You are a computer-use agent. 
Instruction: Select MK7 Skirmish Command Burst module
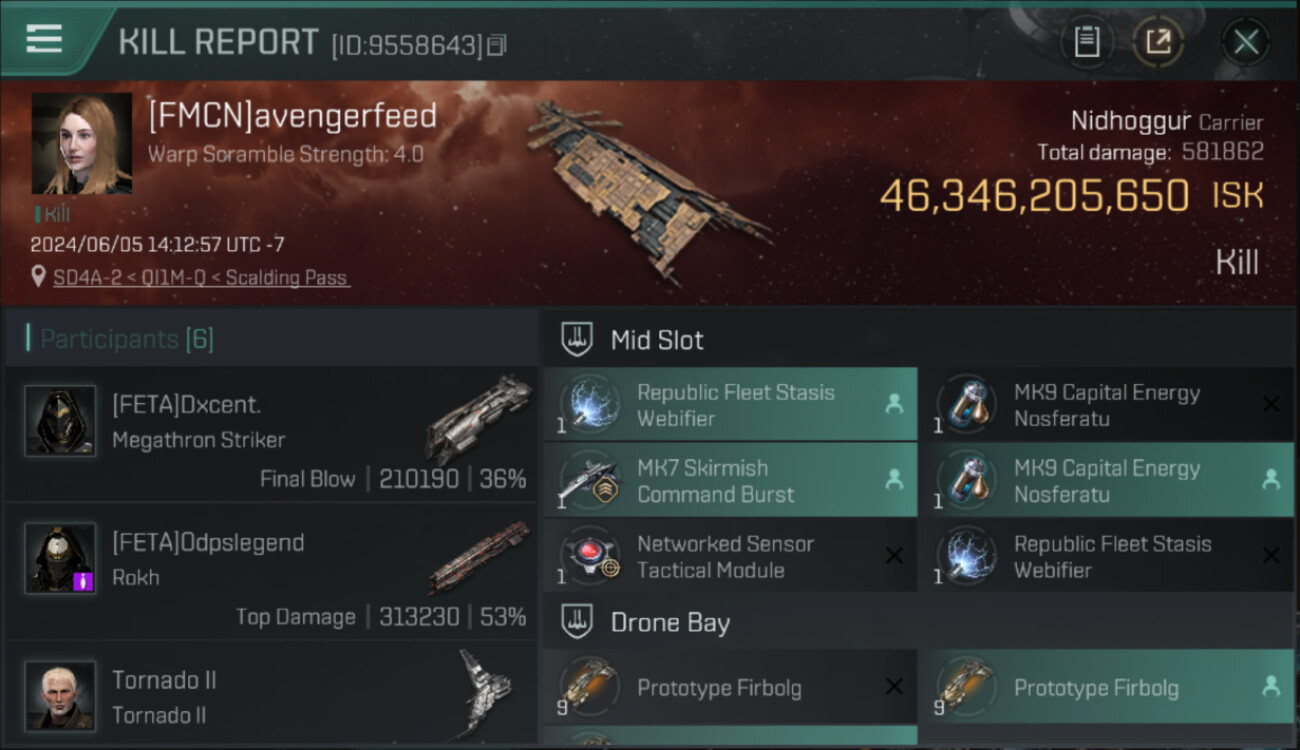(x=730, y=481)
